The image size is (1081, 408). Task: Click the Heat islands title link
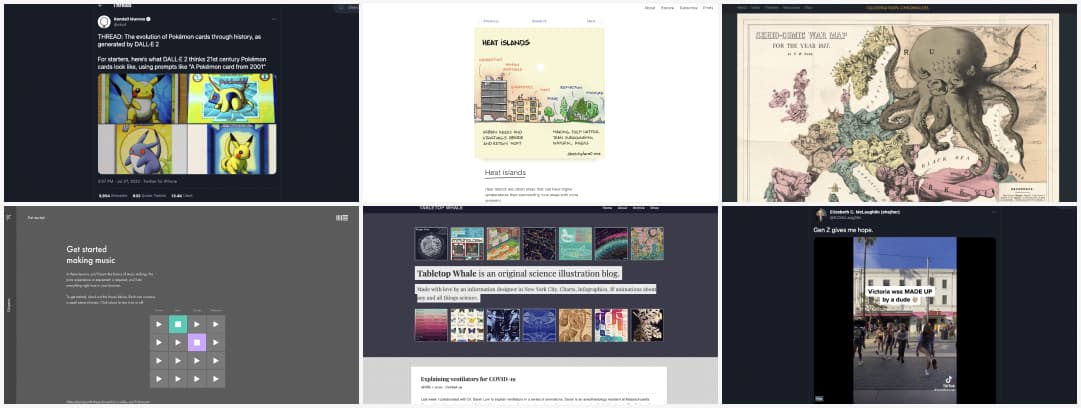(x=505, y=173)
